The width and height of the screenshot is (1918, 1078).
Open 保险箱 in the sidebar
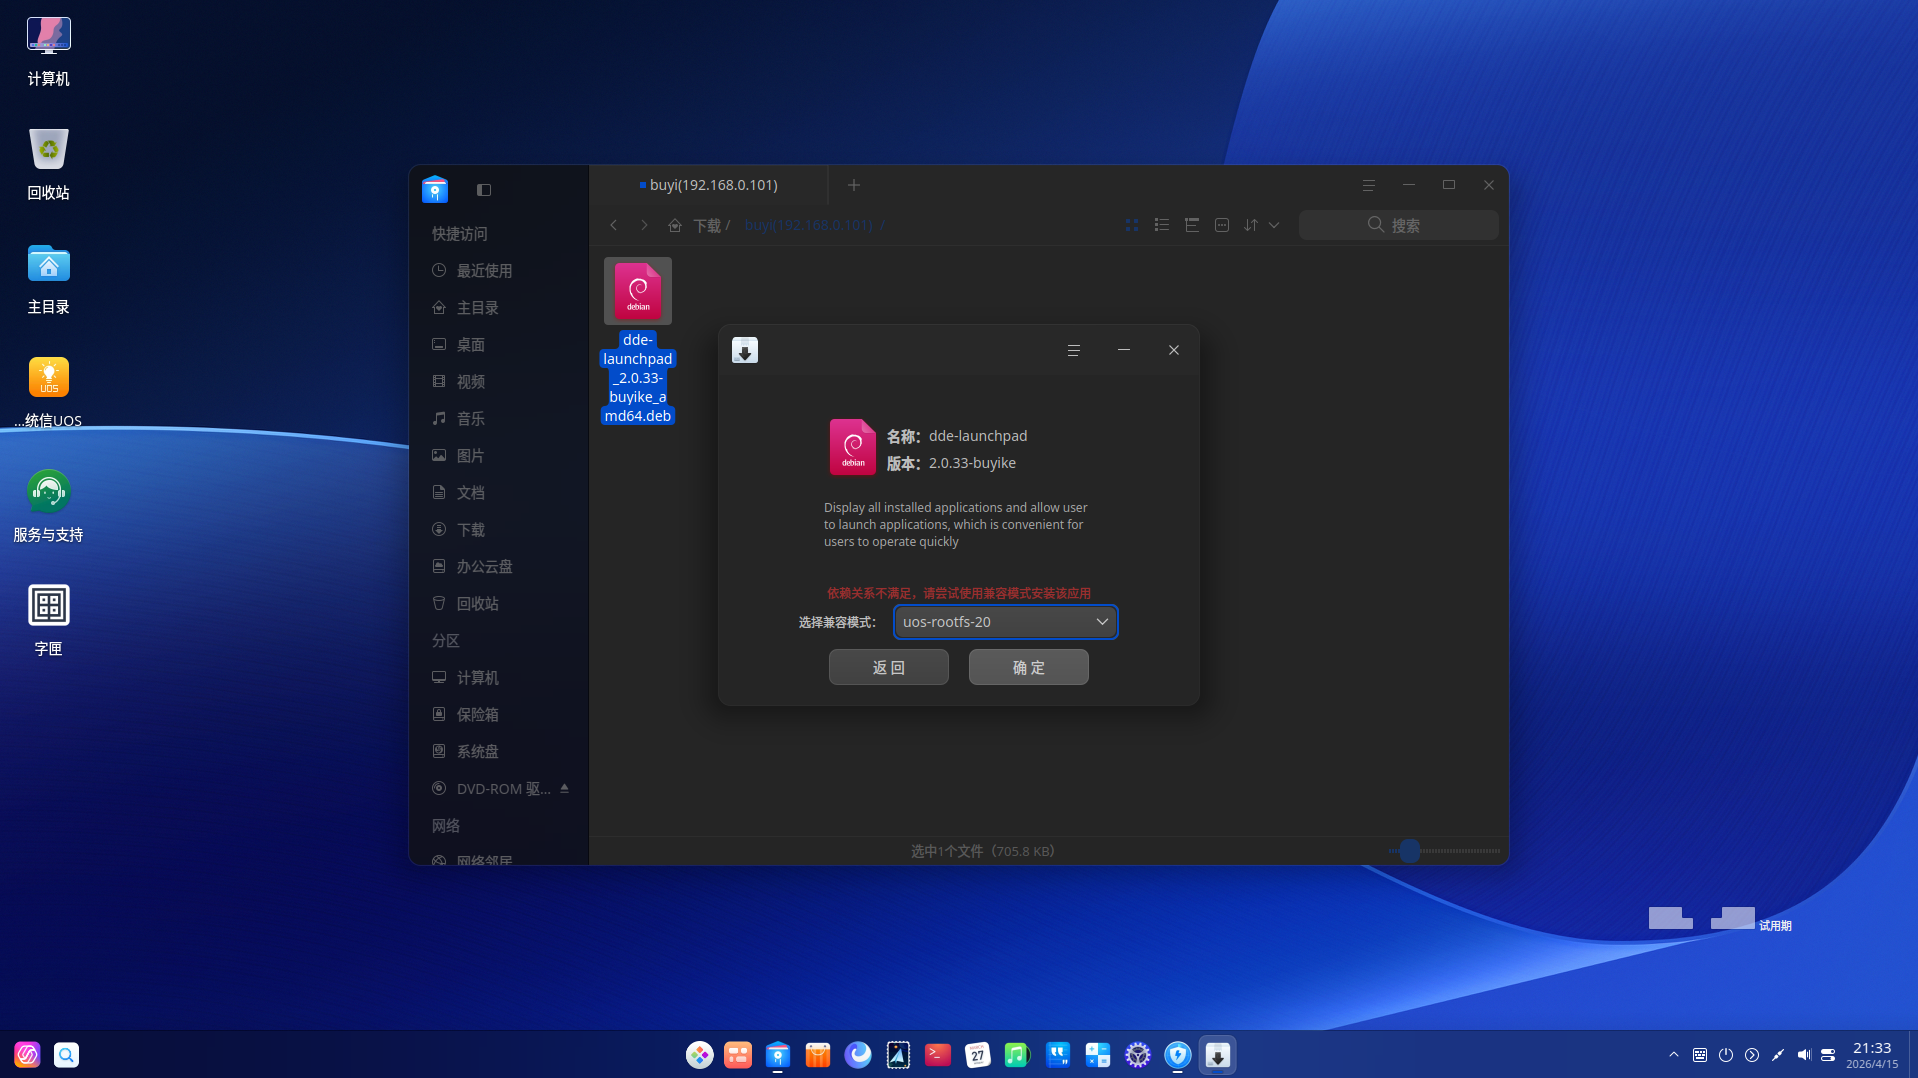tap(498, 715)
